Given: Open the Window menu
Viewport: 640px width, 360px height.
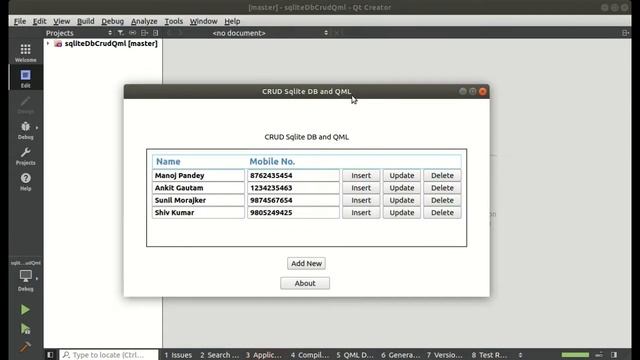Looking at the screenshot, I should coord(203,21).
